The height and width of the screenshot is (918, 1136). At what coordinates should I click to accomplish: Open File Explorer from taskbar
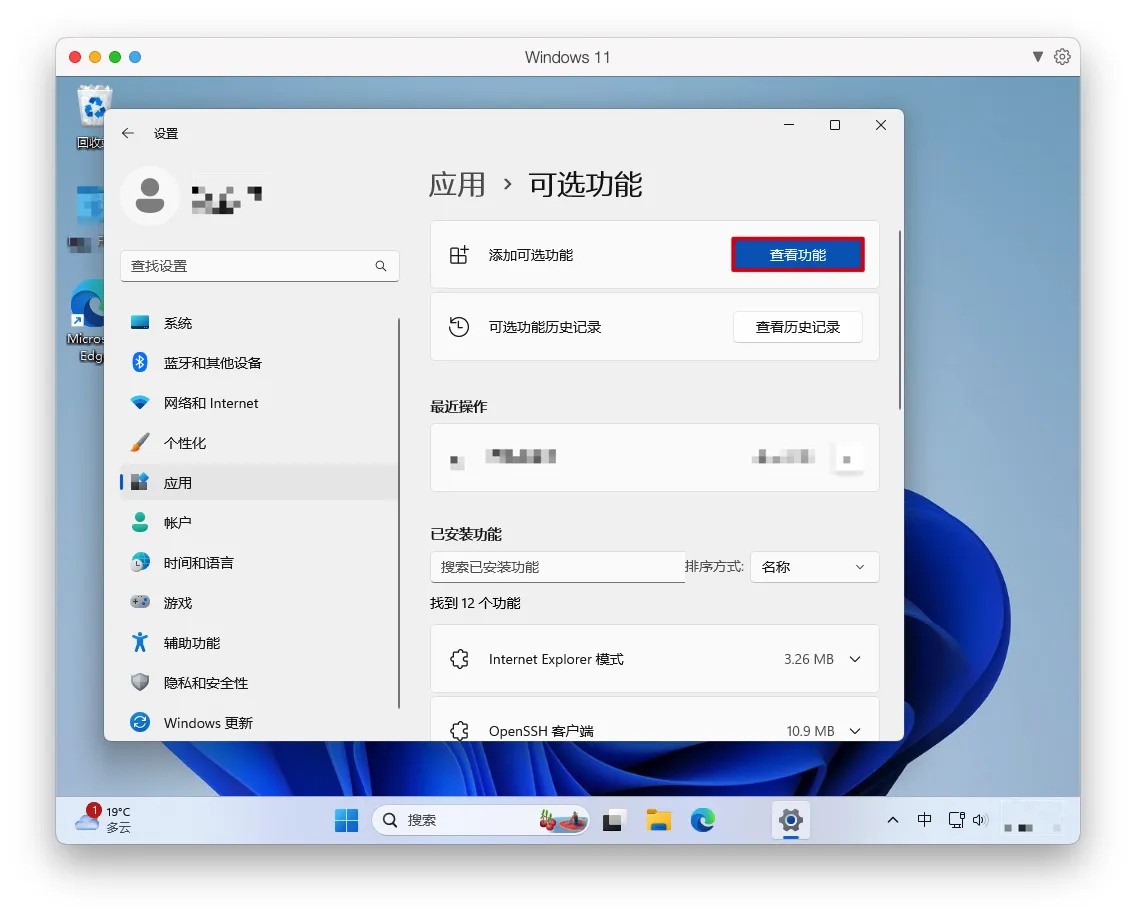(x=659, y=820)
